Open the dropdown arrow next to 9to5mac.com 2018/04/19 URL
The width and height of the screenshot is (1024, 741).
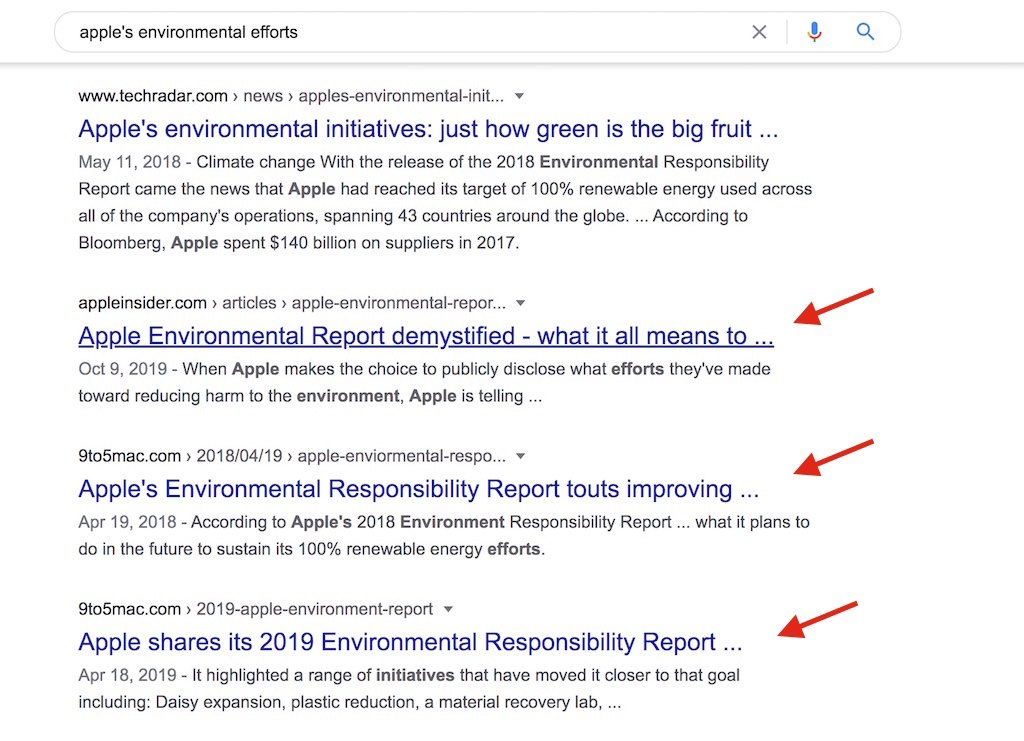[520, 456]
